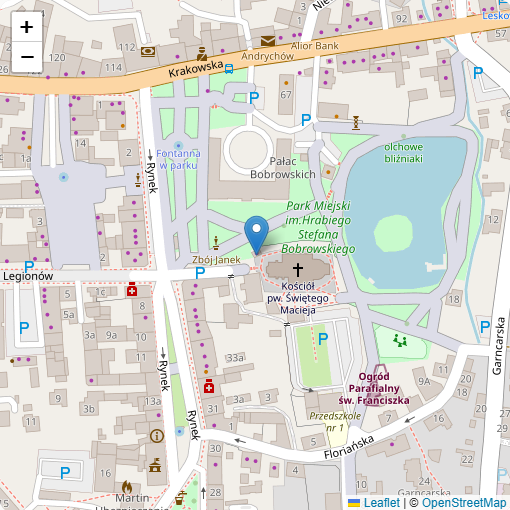Click the Zbój Janek statue icon
The height and width of the screenshot is (510, 510).
point(216,243)
